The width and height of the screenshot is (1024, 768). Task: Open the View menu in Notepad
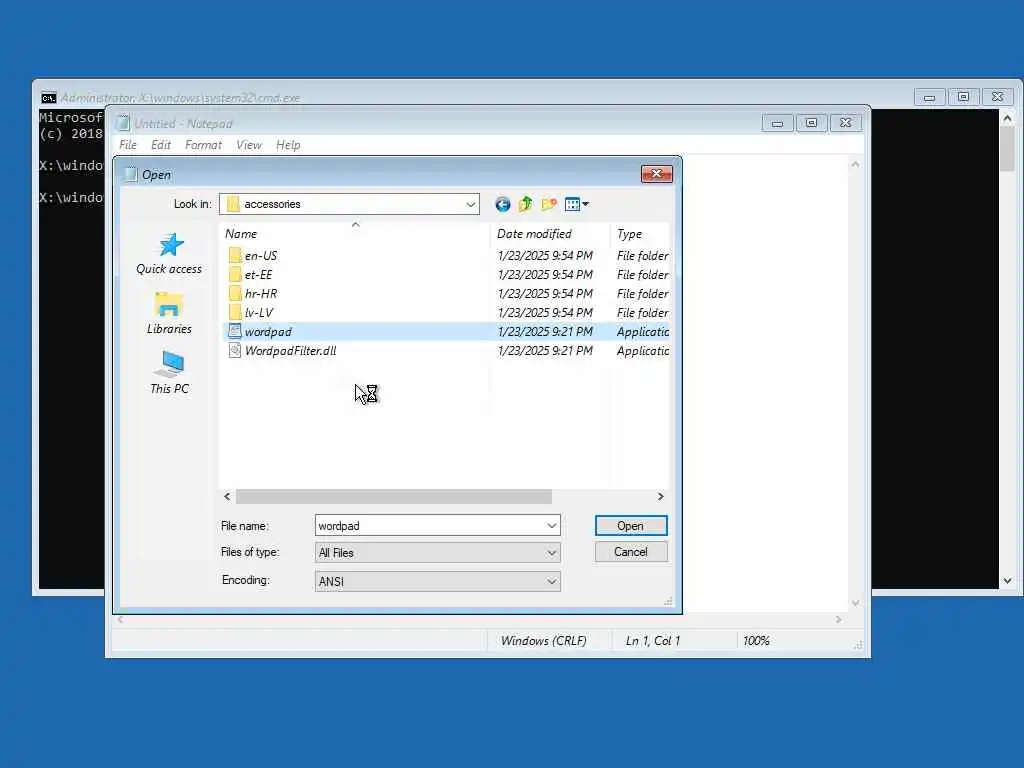click(249, 145)
